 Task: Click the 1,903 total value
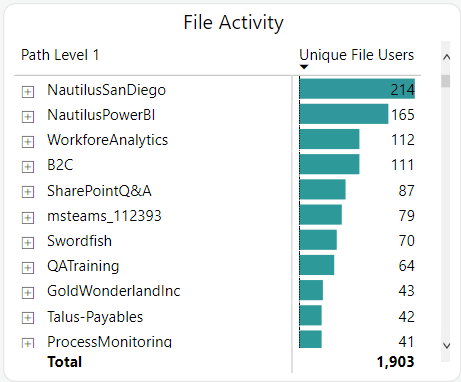coord(395,362)
